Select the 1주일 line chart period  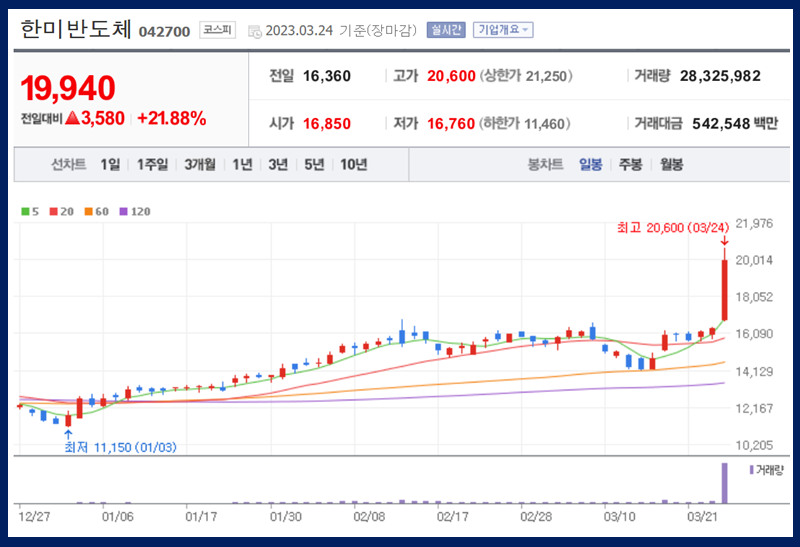pos(152,164)
